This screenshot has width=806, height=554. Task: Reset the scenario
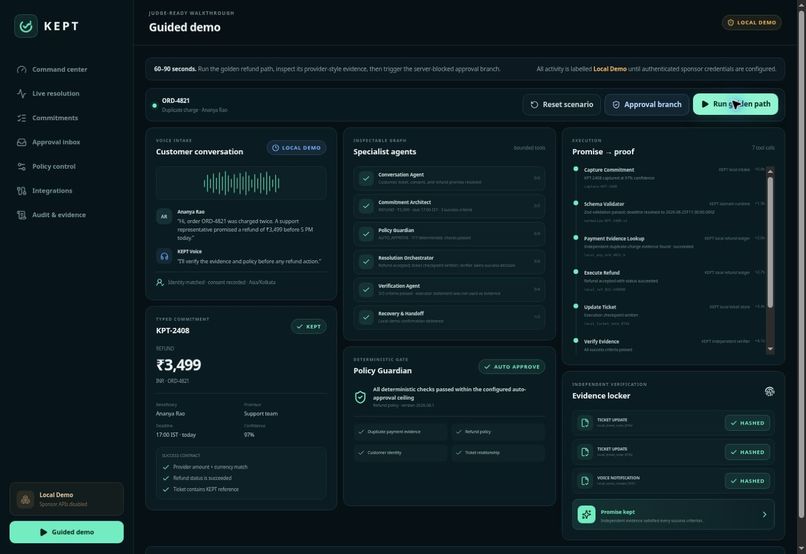coord(561,104)
